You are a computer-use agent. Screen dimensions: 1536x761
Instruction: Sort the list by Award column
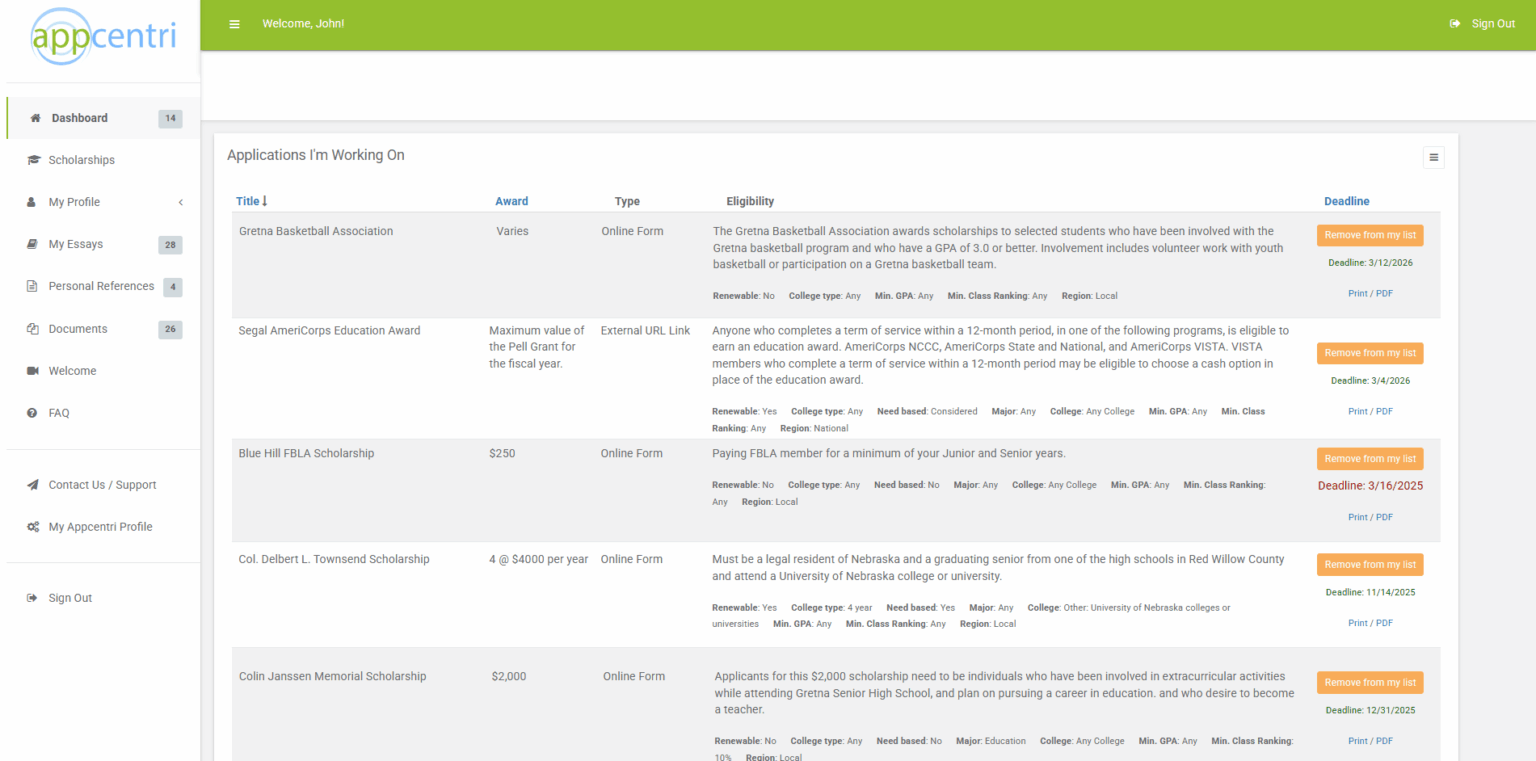click(511, 201)
